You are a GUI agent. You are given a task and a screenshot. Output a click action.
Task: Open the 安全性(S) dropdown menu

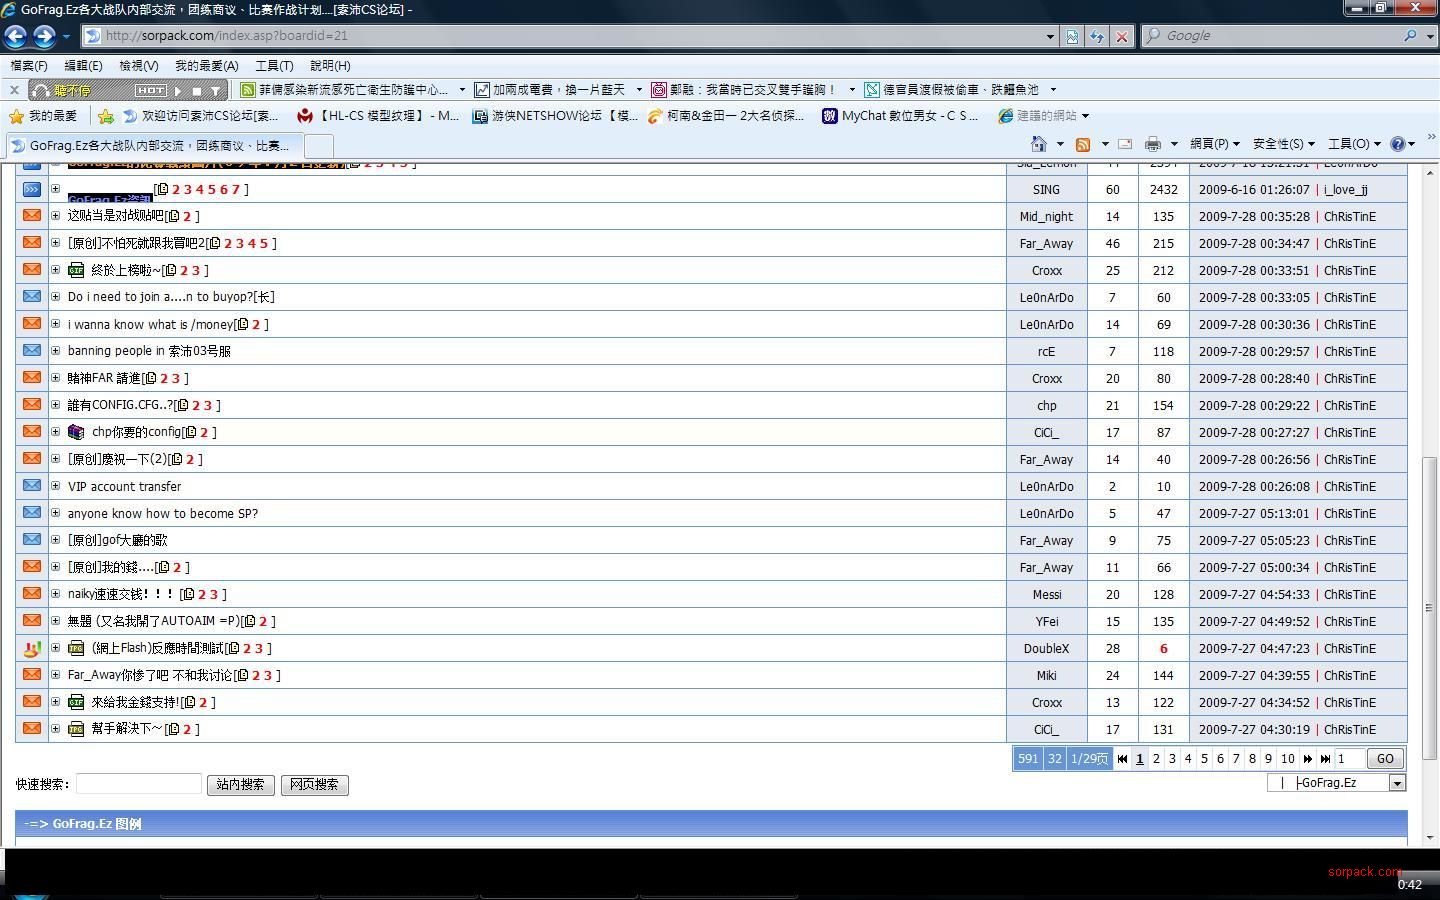(x=1283, y=144)
